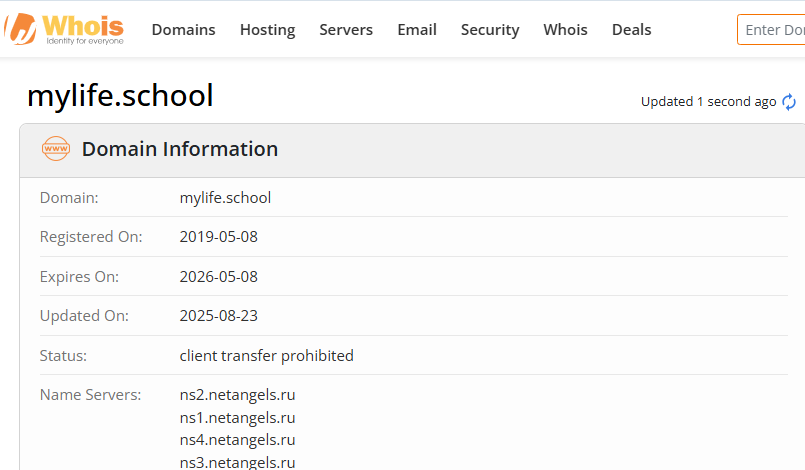Click the Domain Information panel header
The image size is (805, 470).
pyautogui.click(x=180, y=150)
